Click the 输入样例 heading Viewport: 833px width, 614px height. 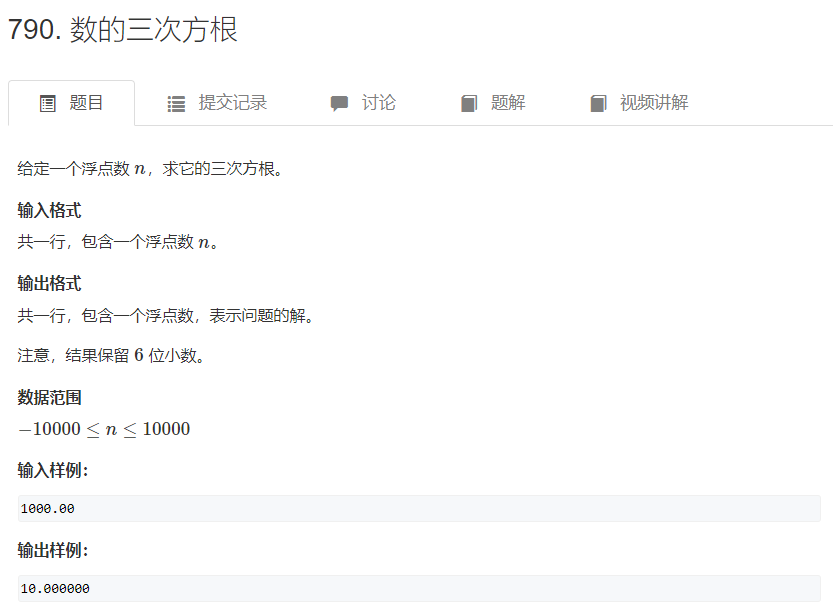point(53,471)
